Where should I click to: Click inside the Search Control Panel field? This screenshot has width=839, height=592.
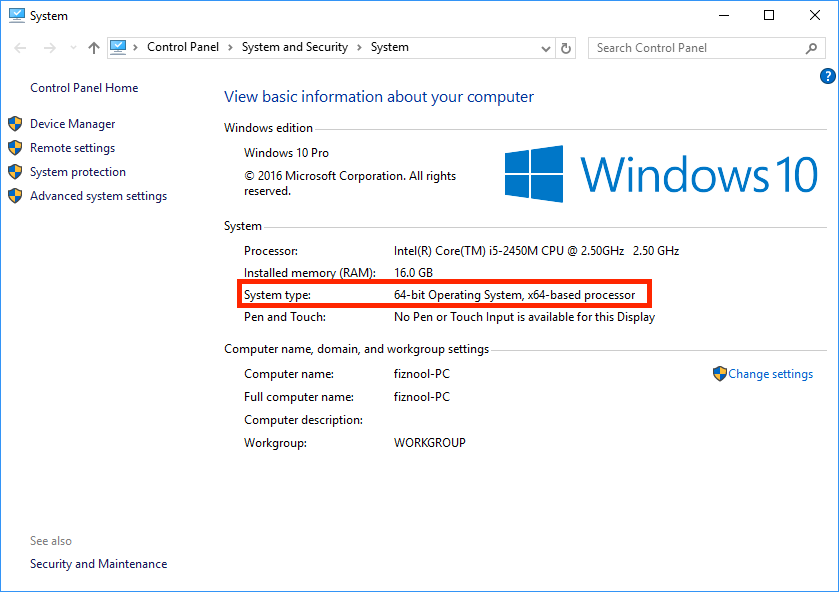[690, 47]
